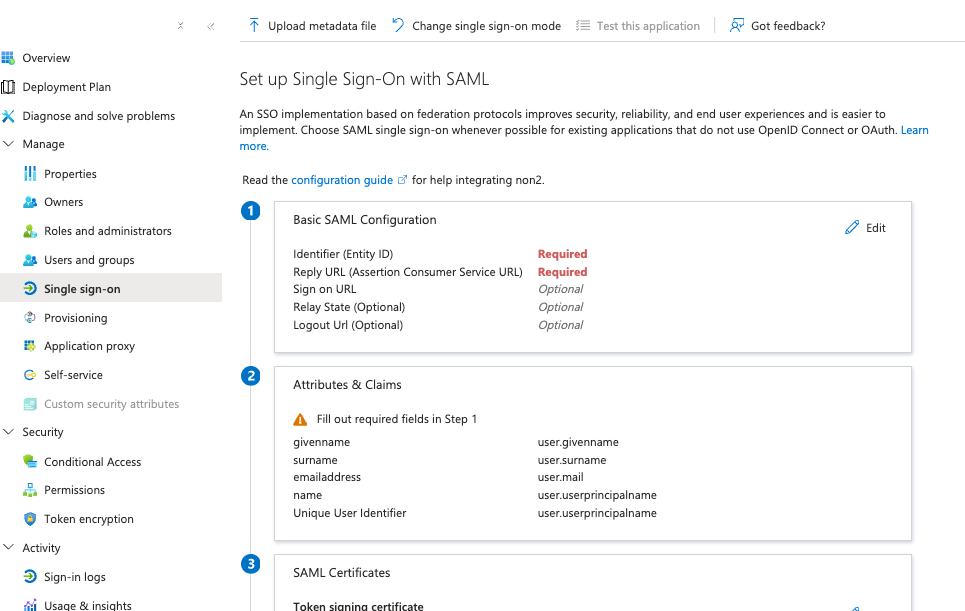The width and height of the screenshot is (965, 611).
Task: Click the Overview grid icon in sidebar
Action: [x=7, y=58]
